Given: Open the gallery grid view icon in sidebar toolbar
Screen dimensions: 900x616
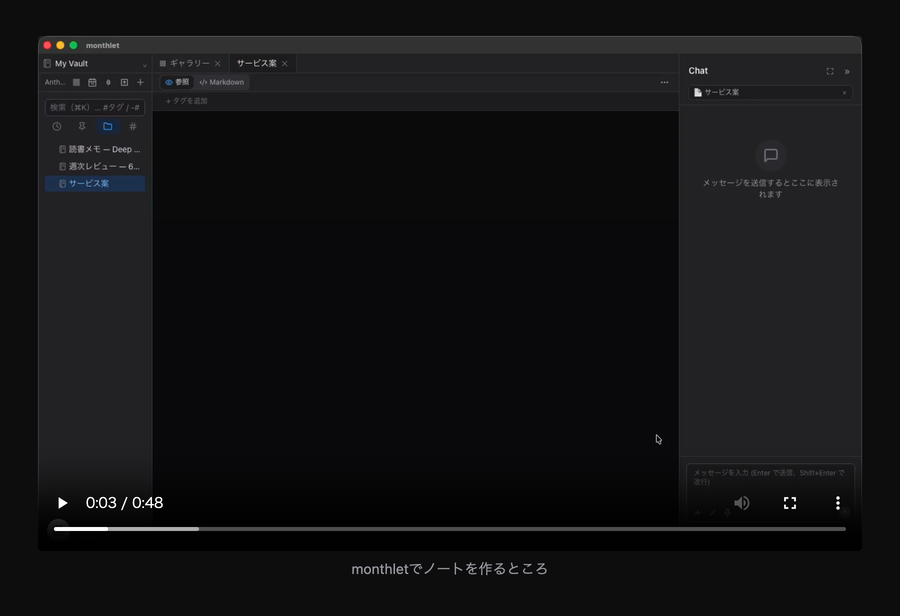Looking at the screenshot, I should tap(76, 82).
